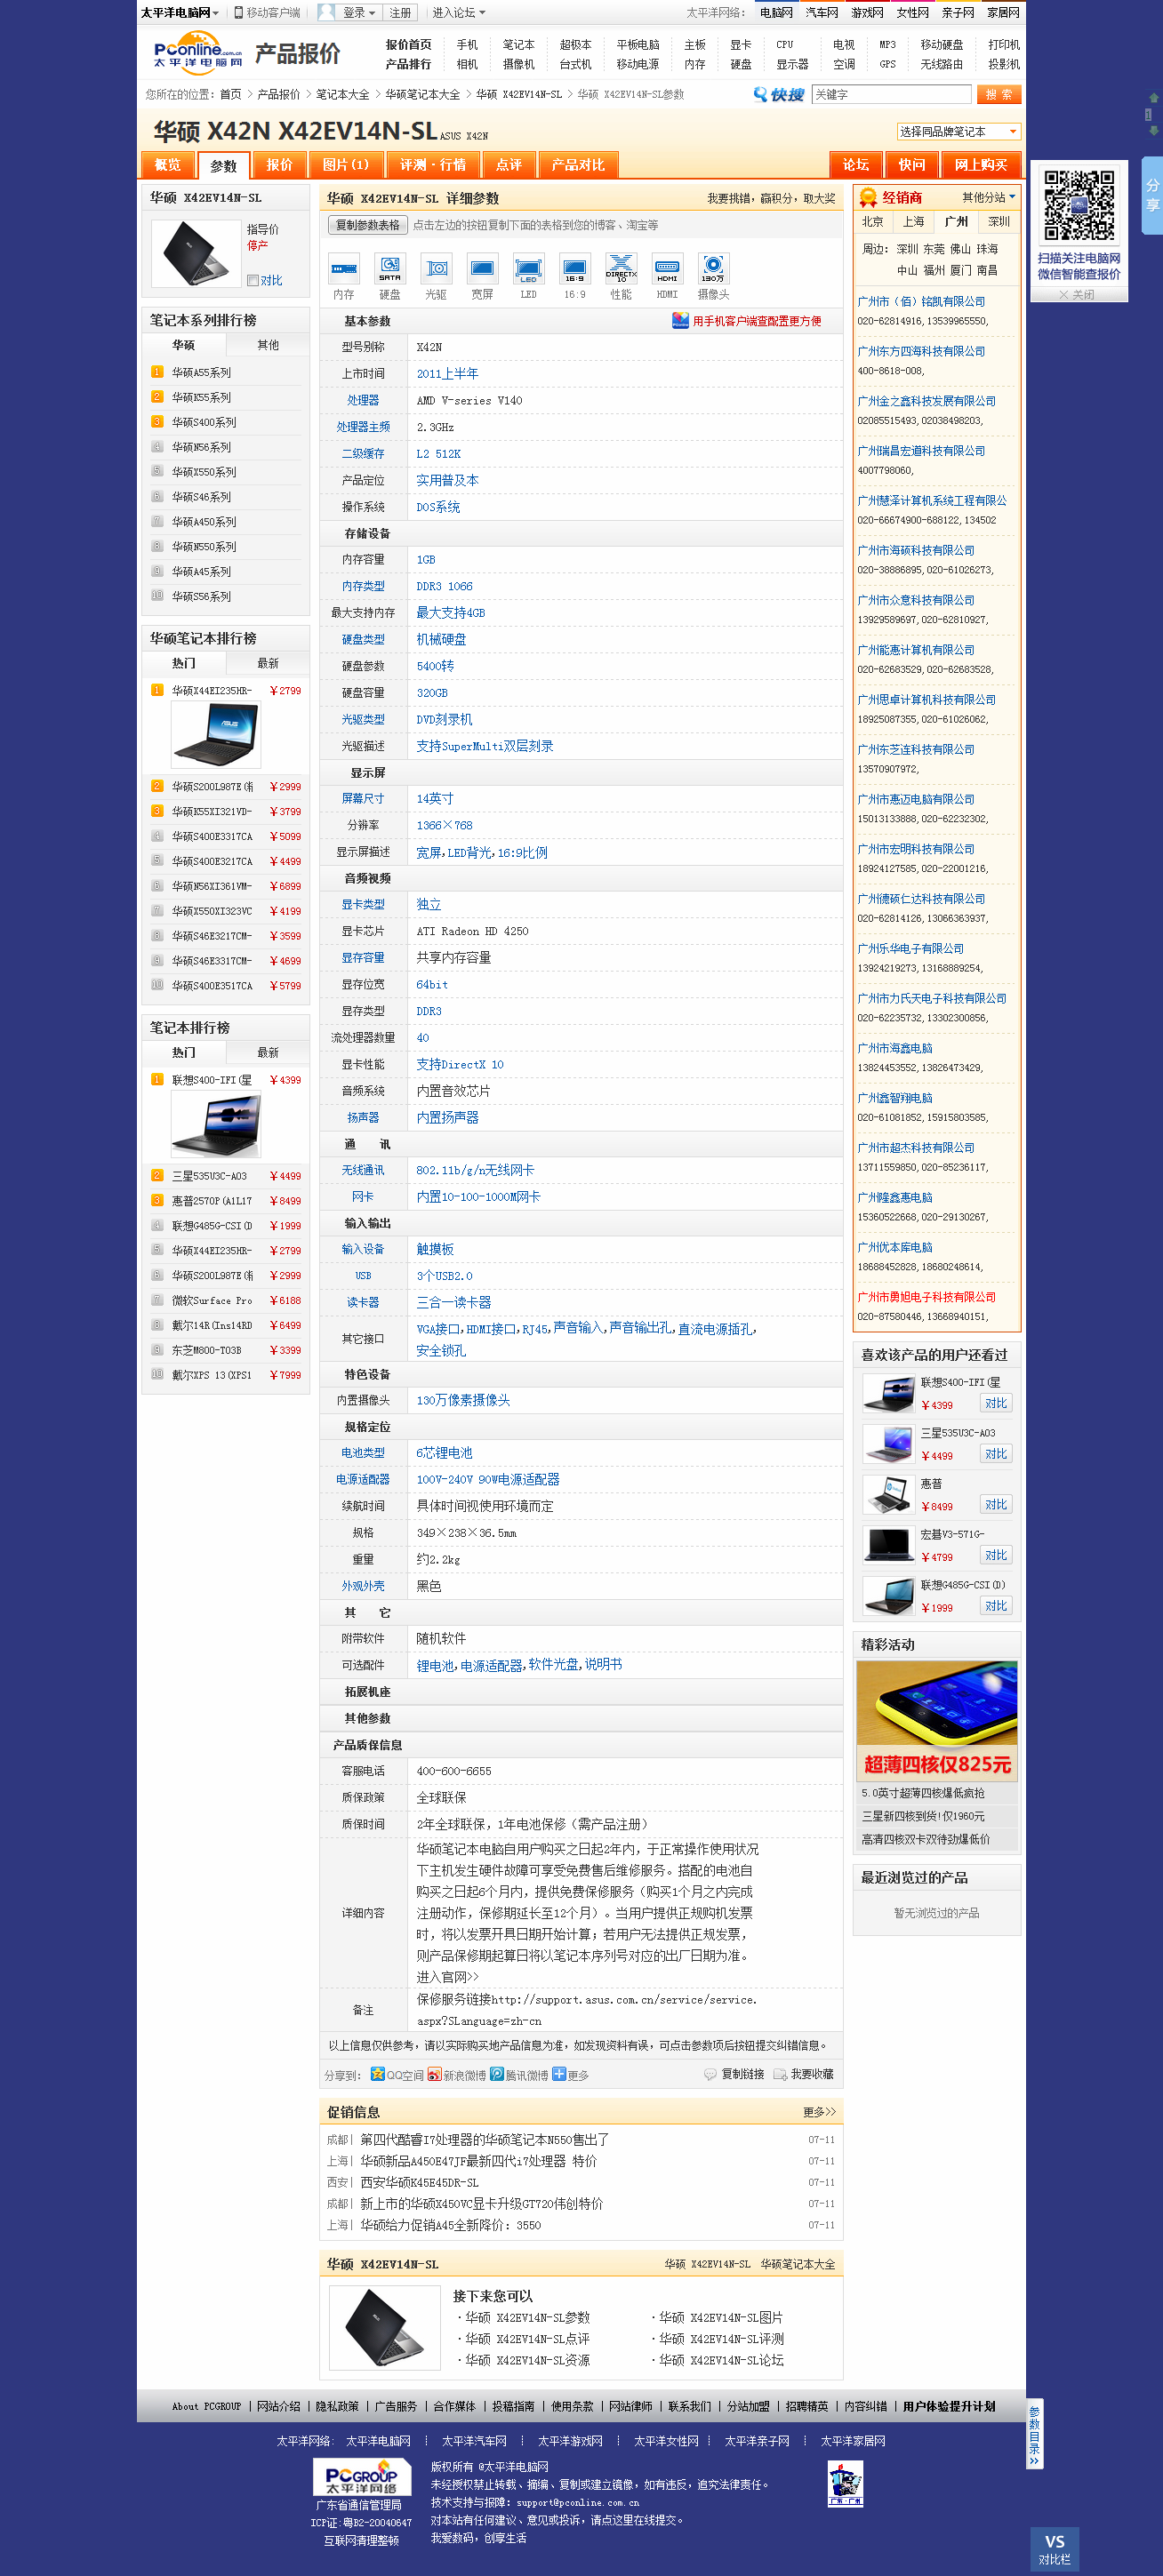Screen dimensions: 1163x2576
Task: Click the 网上购买 button
Action: click(980, 164)
